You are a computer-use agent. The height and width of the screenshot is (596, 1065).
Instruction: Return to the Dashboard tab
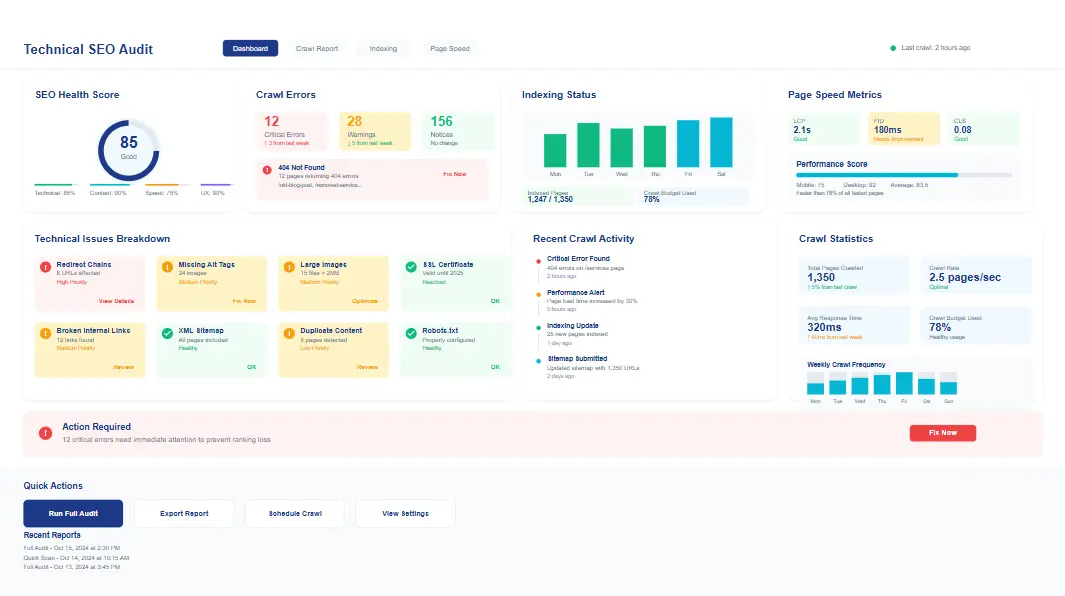pos(251,48)
